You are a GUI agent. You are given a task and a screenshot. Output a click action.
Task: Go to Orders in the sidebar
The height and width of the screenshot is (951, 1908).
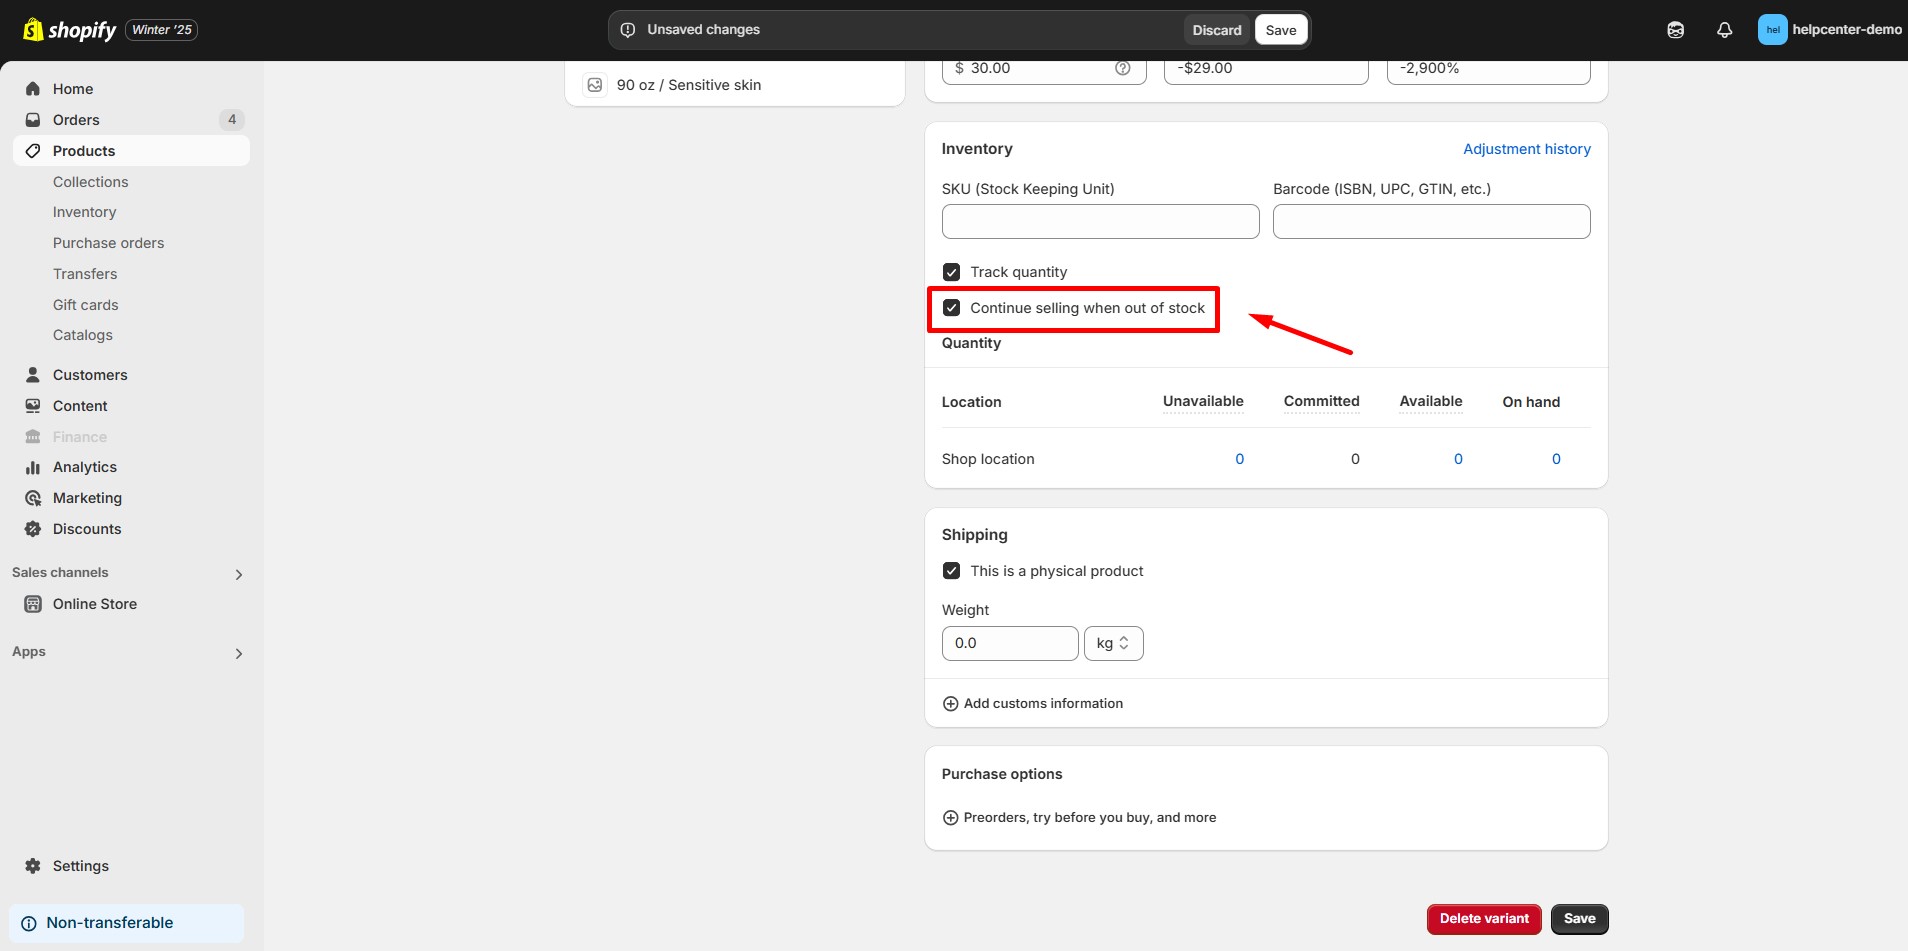click(76, 120)
